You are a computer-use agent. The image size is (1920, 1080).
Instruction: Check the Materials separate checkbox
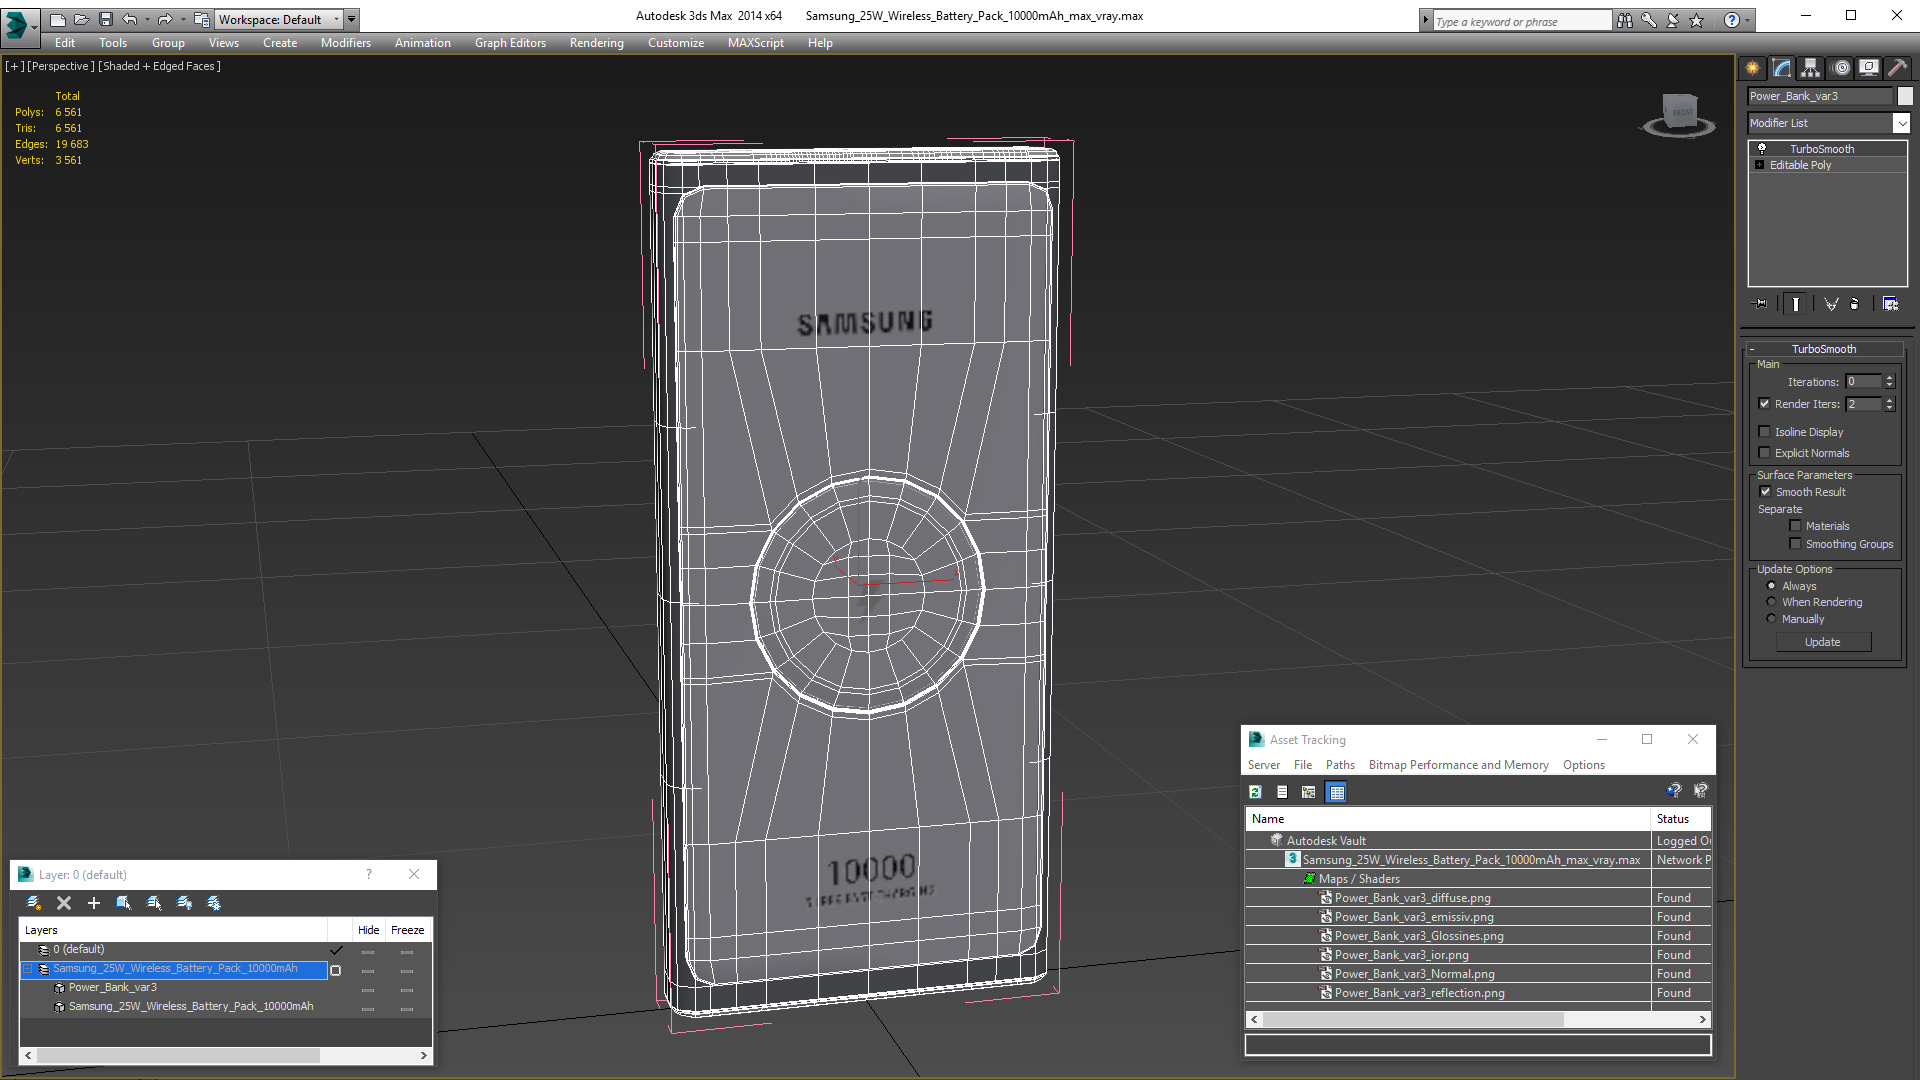point(1795,526)
